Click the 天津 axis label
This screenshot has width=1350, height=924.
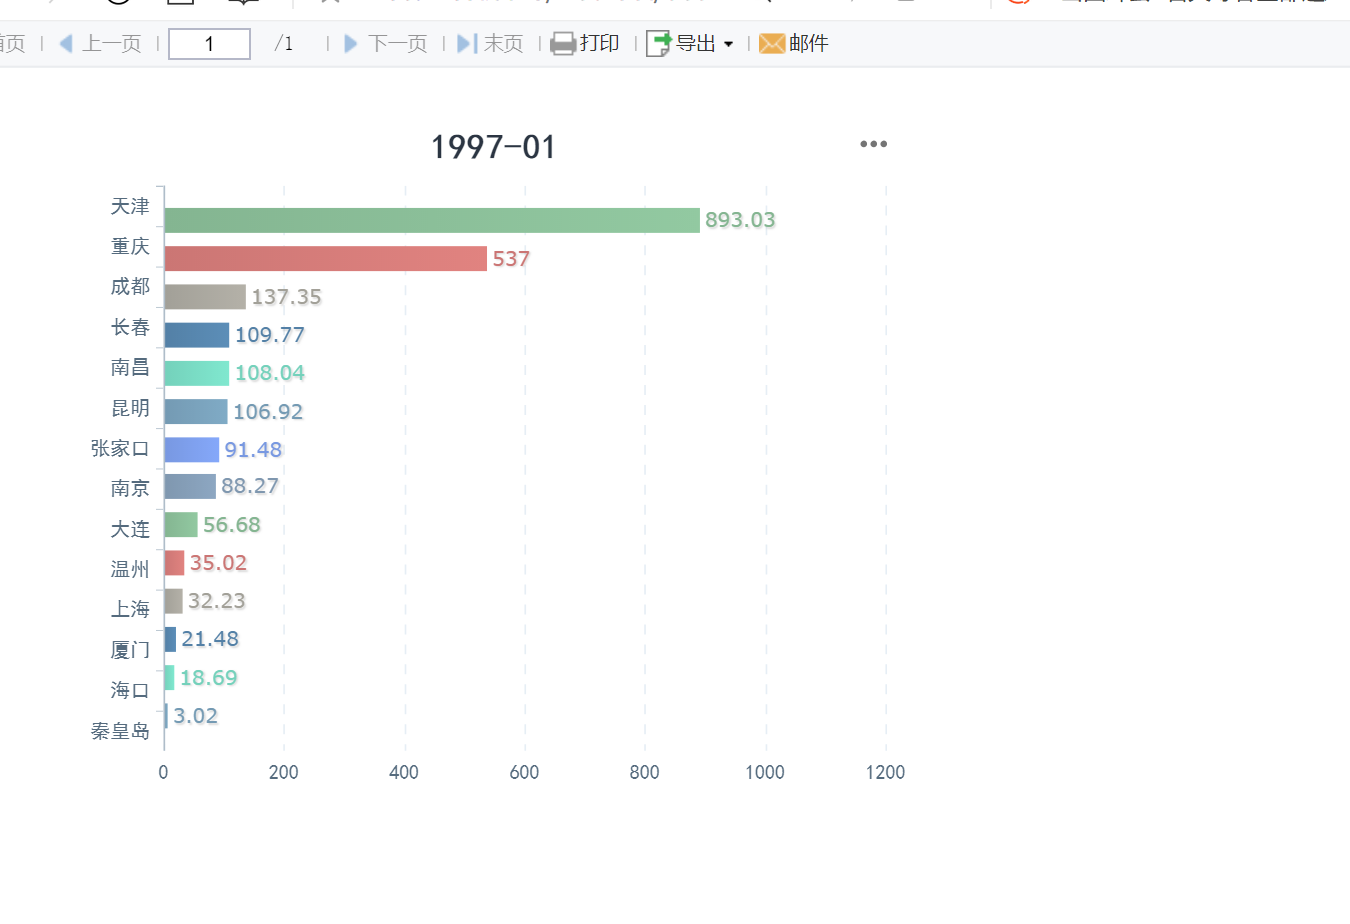(130, 206)
